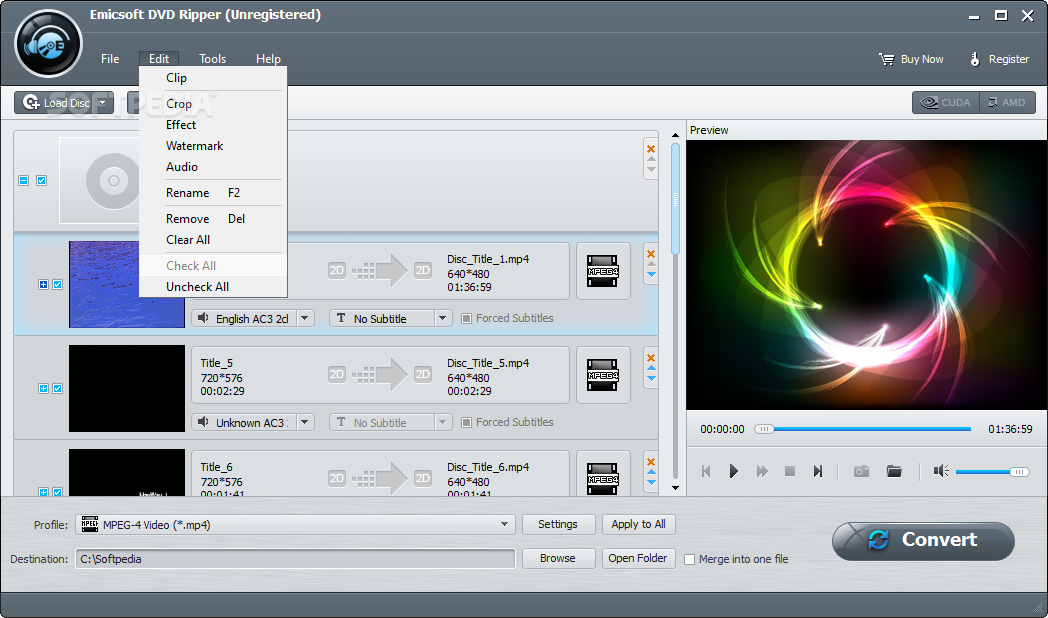Viewport: 1048px width, 618px height.
Task: Click the profile Settings button
Action: [x=558, y=524]
